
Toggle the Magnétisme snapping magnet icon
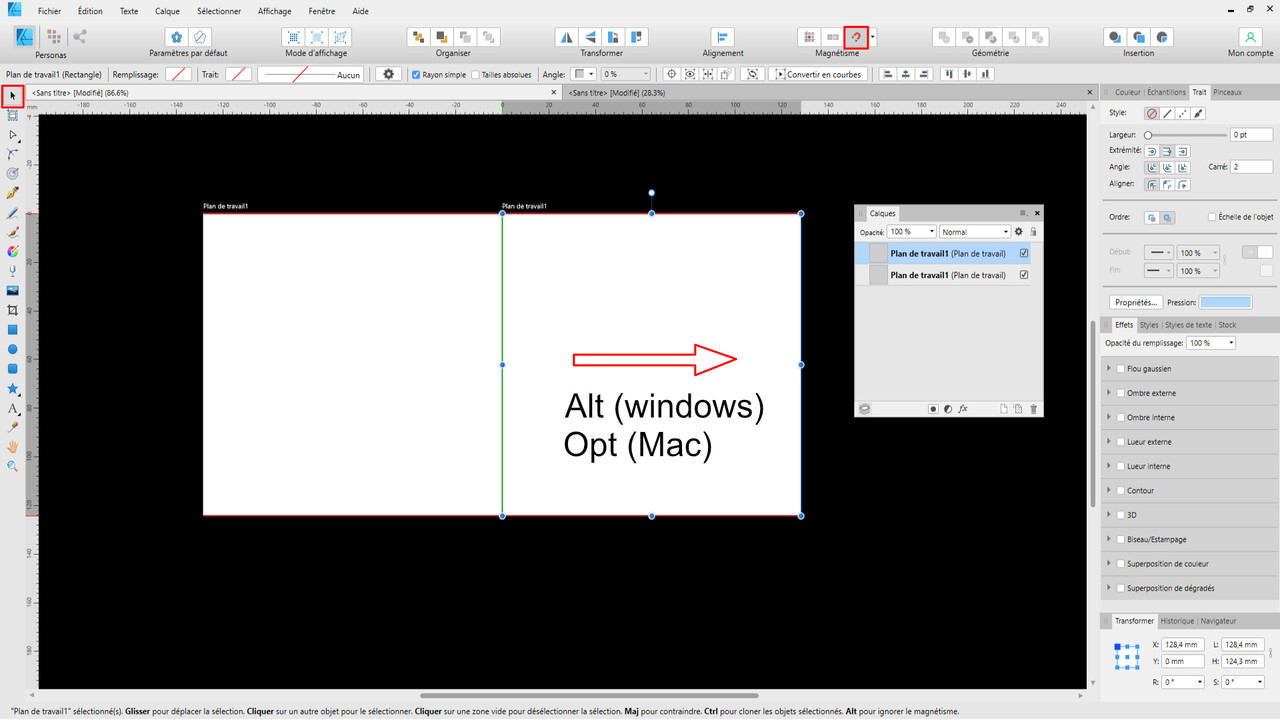(856, 37)
